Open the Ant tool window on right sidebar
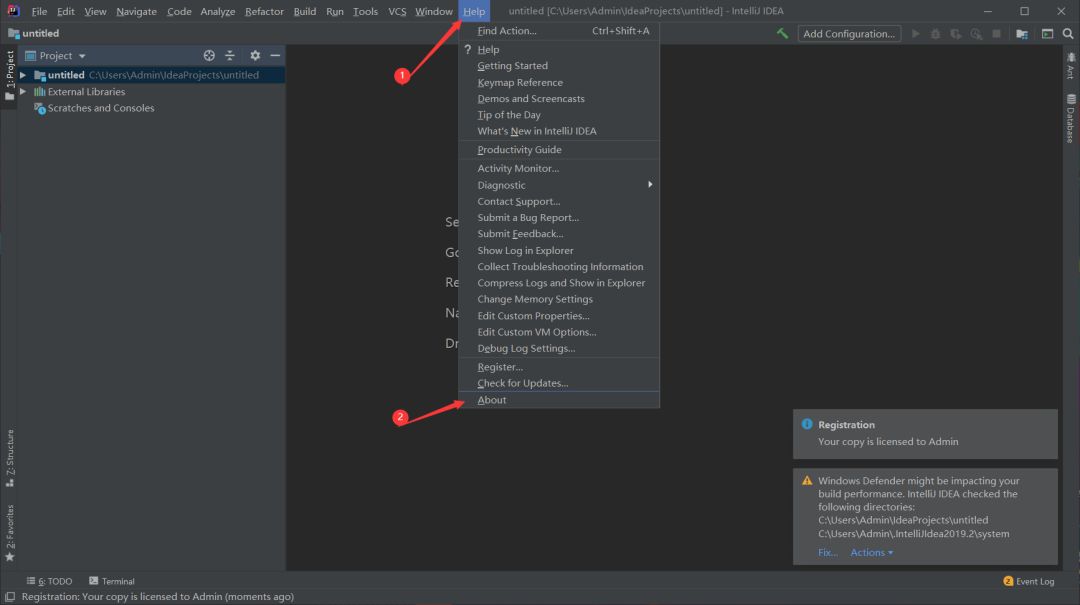1080x605 pixels. [1070, 65]
